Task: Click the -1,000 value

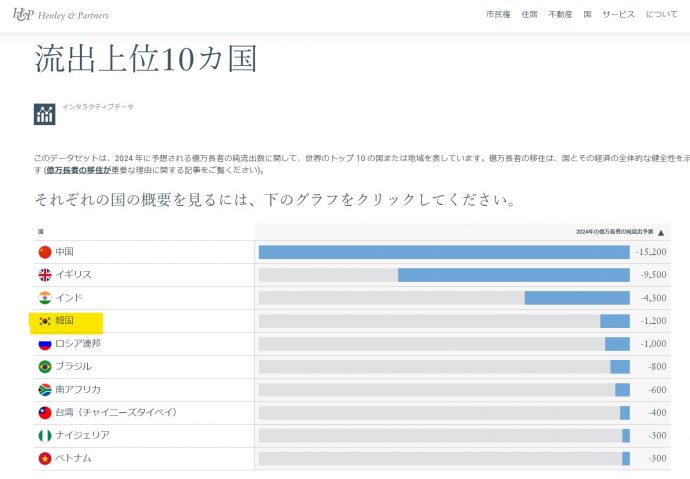Action: (653, 344)
